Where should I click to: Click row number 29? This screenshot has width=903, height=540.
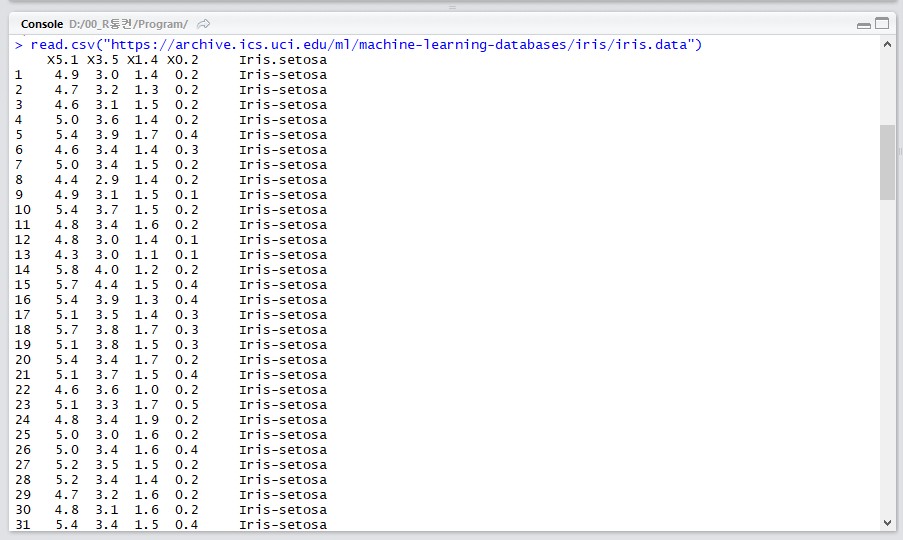[x=22, y=495]
